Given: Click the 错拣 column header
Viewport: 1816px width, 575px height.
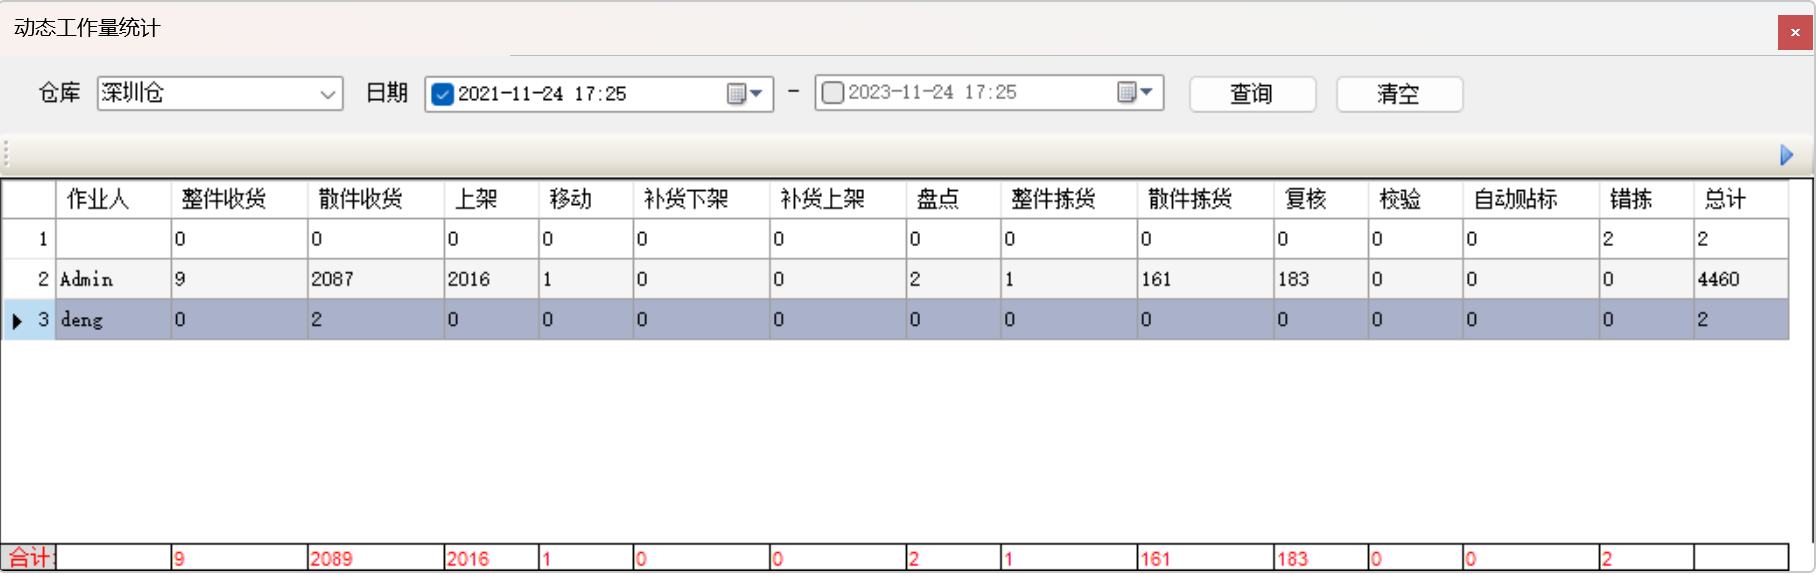Looking at the screenshot, I should [1645, 199].
